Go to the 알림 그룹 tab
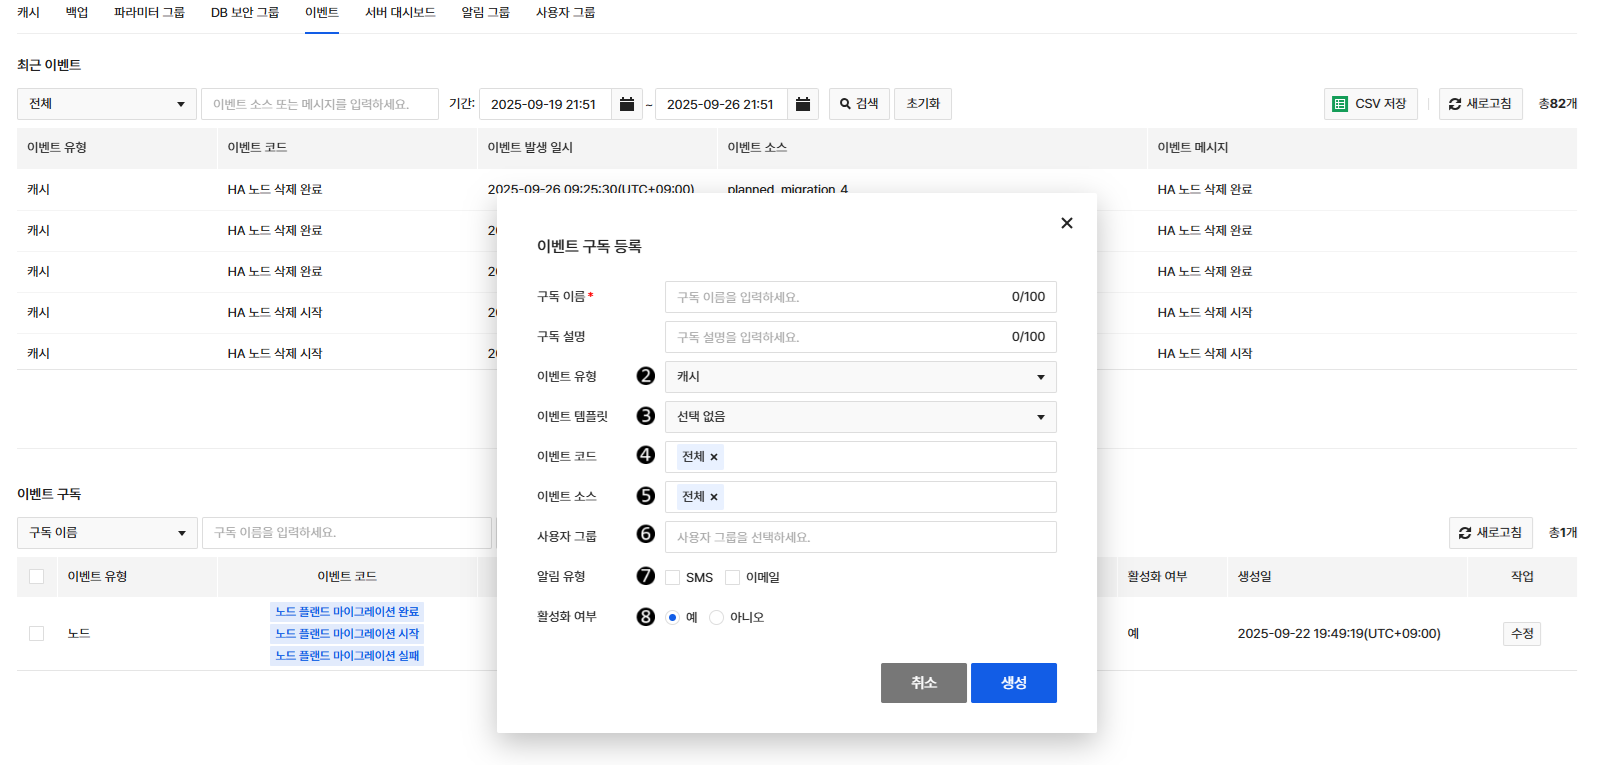 pos(485,13)
